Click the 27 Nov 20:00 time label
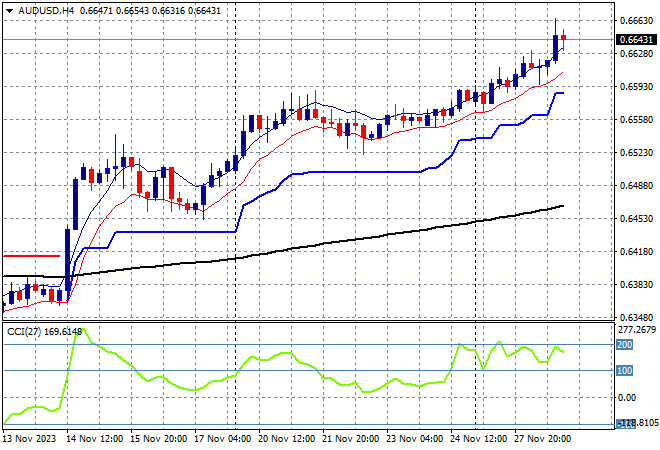The height and width of the screenshot is (450, 660). tap(542, 439)
